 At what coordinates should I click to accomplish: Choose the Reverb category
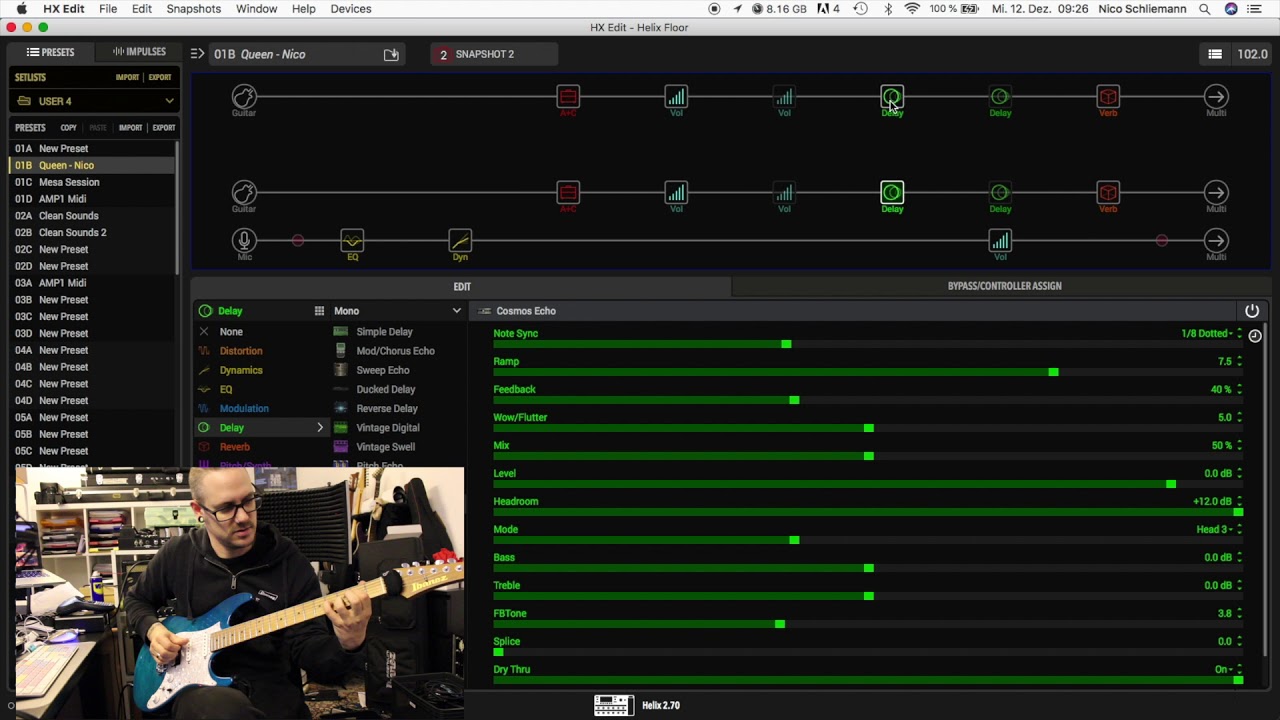point(234,447)
